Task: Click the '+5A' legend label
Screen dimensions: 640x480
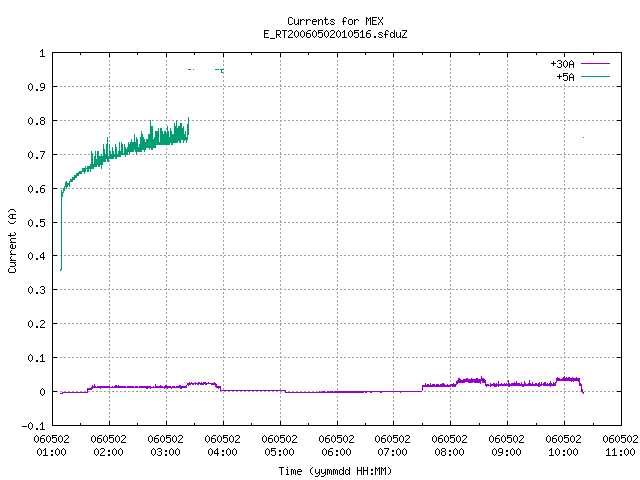Action: (x=565, y=77)
